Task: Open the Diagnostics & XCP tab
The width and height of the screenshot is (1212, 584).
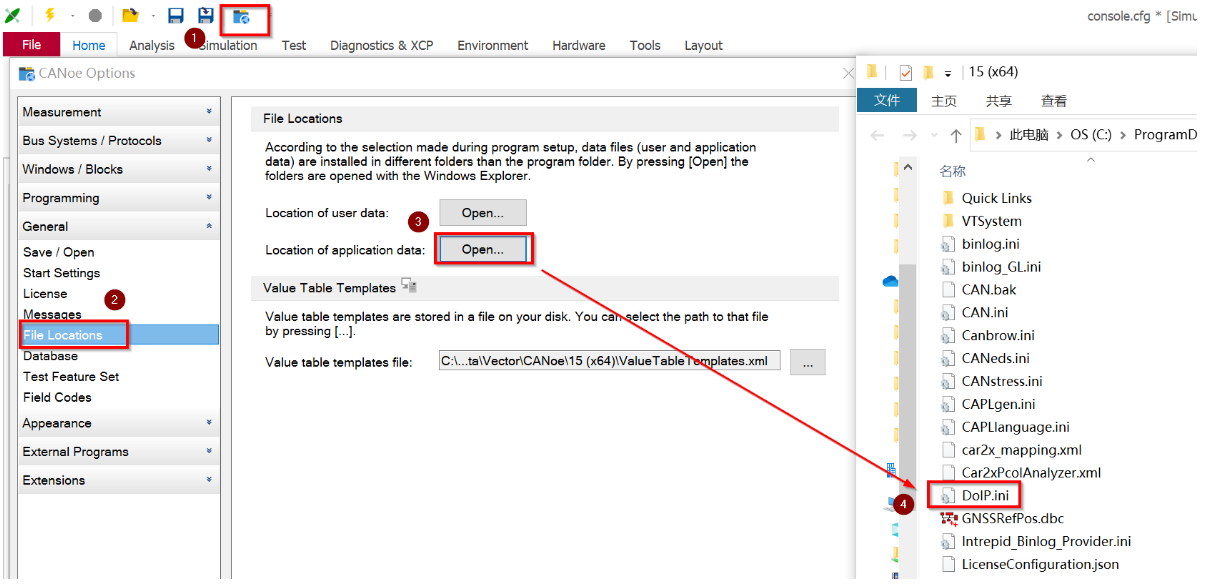Action: 382,45
